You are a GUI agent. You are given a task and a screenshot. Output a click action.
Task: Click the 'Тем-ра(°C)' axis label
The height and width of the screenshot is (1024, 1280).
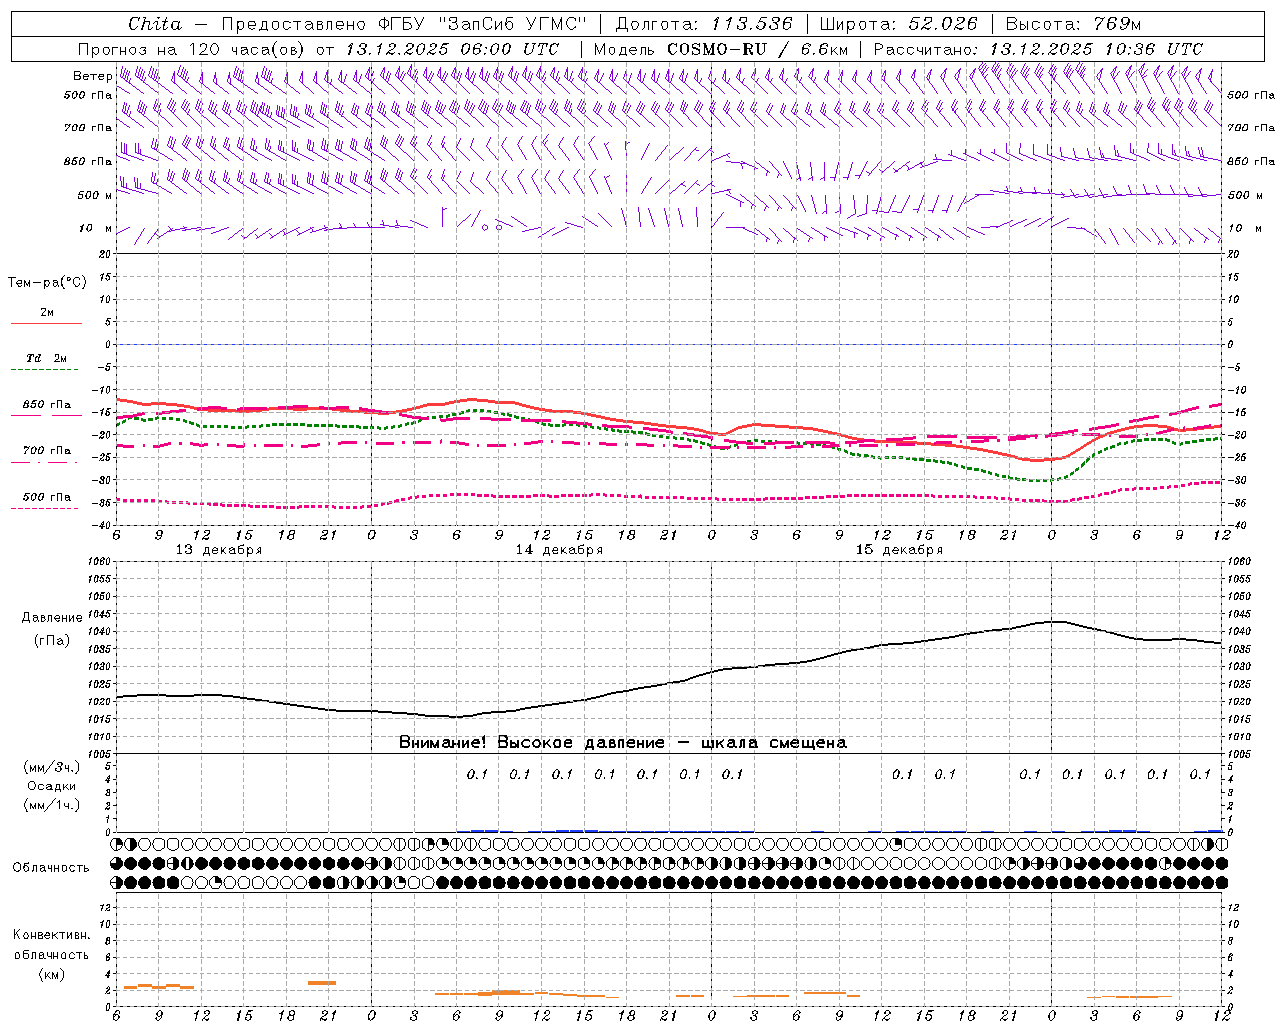point(47,283)
